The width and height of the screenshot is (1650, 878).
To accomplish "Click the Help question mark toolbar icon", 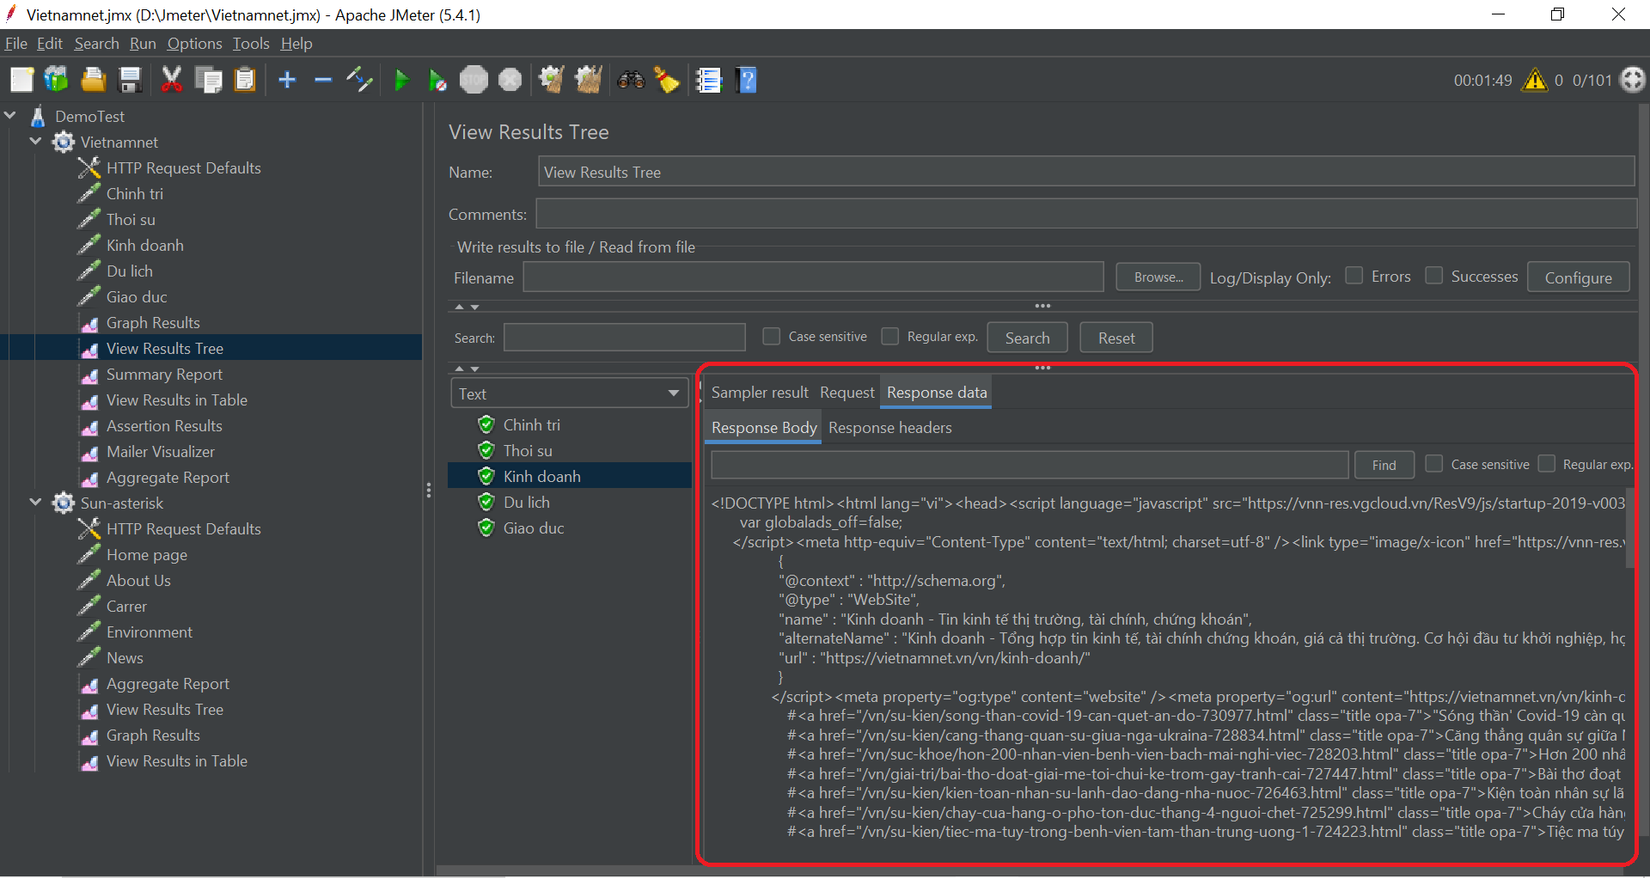I will pyautogui.click(x=747, y=80).
